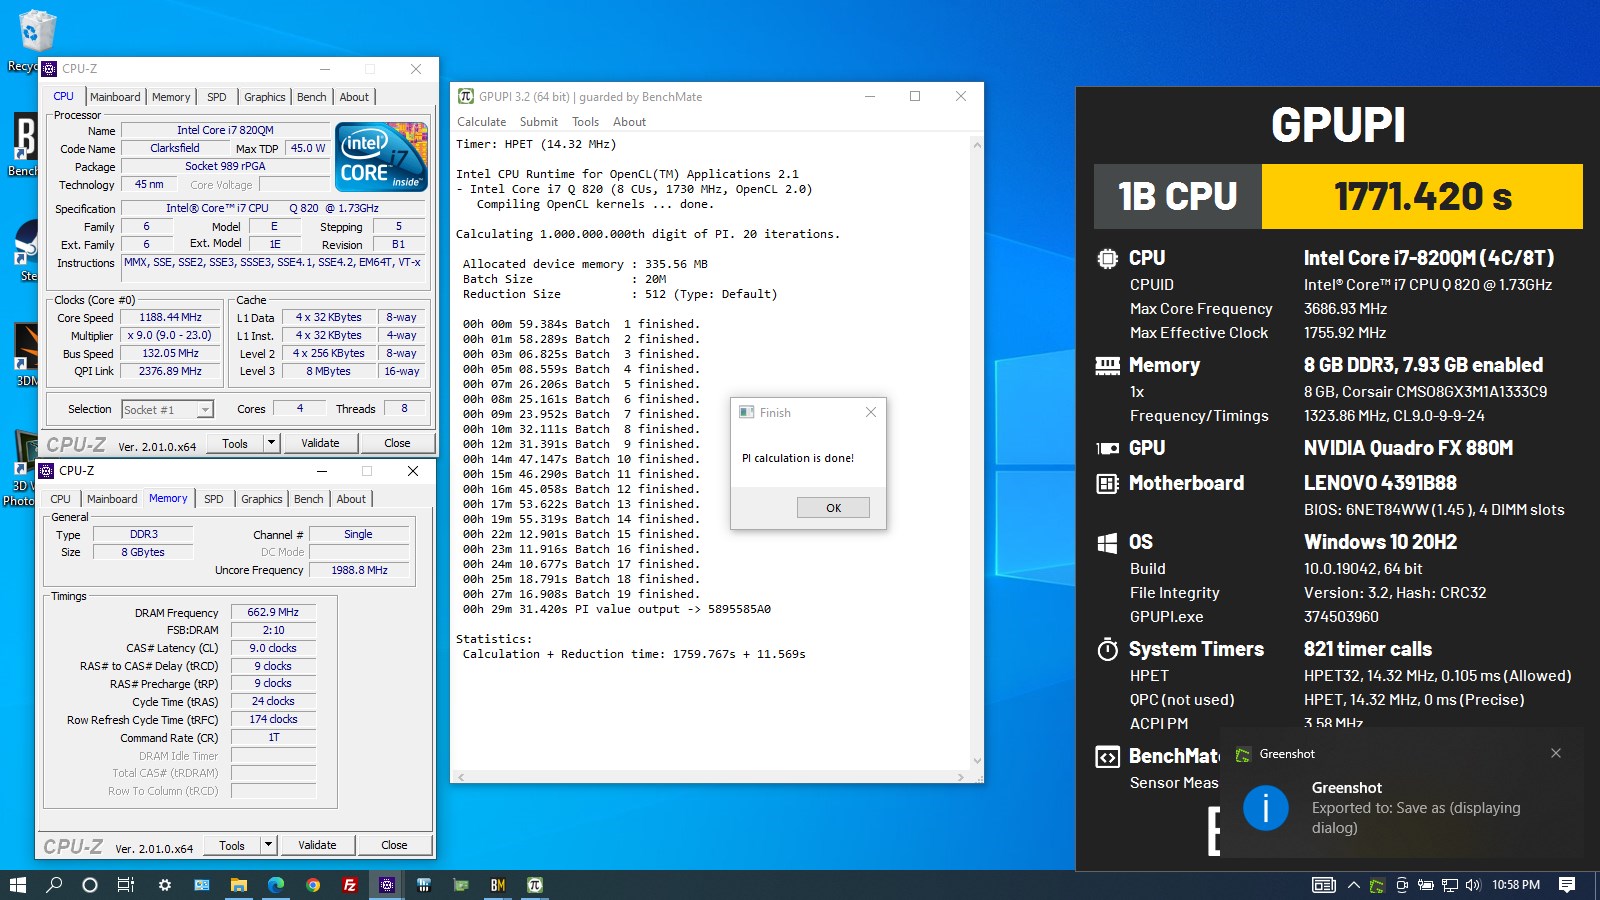Switch to BenchMate BM taskbar icon
Viewport: 1600px width, 900px height.
tap(498, 885)
